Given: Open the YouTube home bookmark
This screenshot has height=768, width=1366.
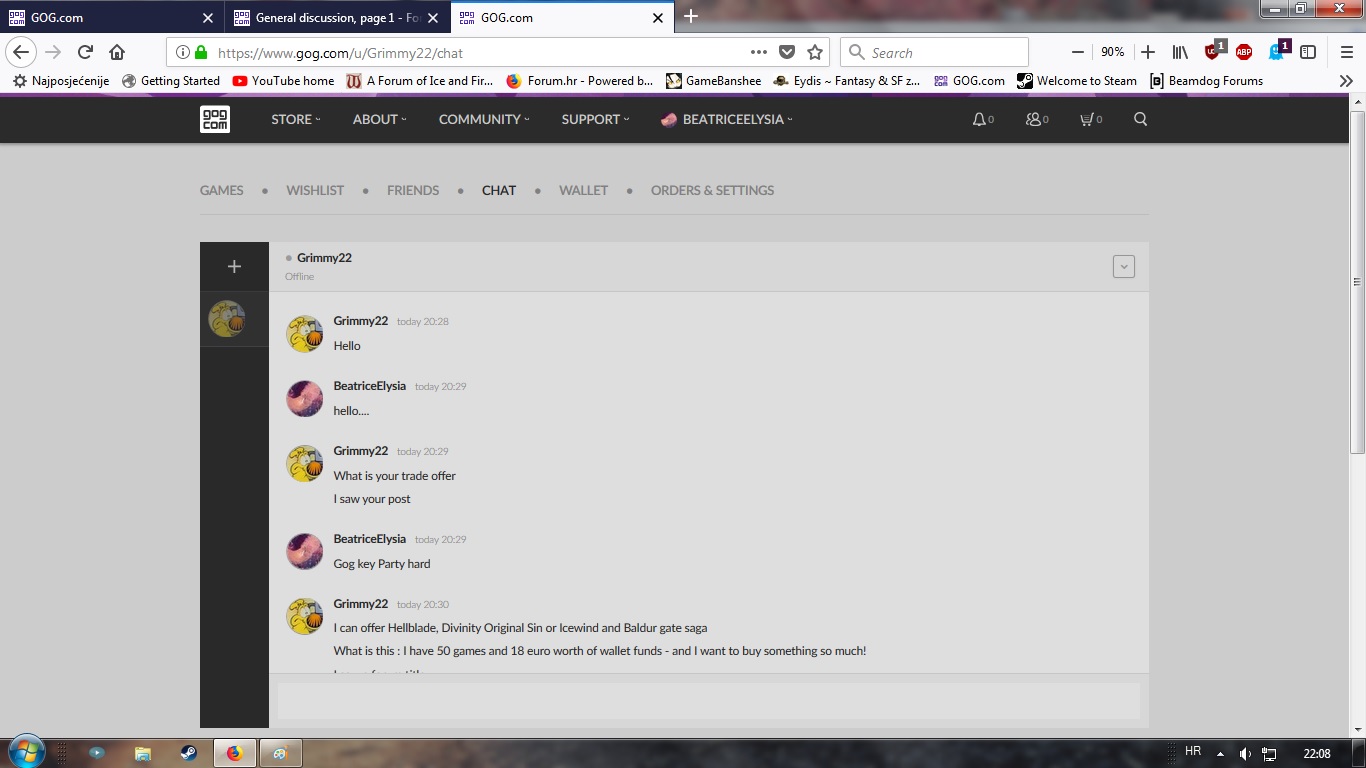Looking at the screenshot, I should 283,81.
